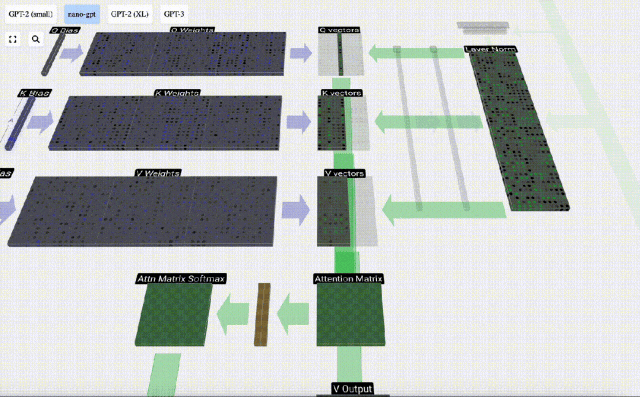Choose the GPT-3 model
The image size is (640, 397).
click(x=174, y=14)
